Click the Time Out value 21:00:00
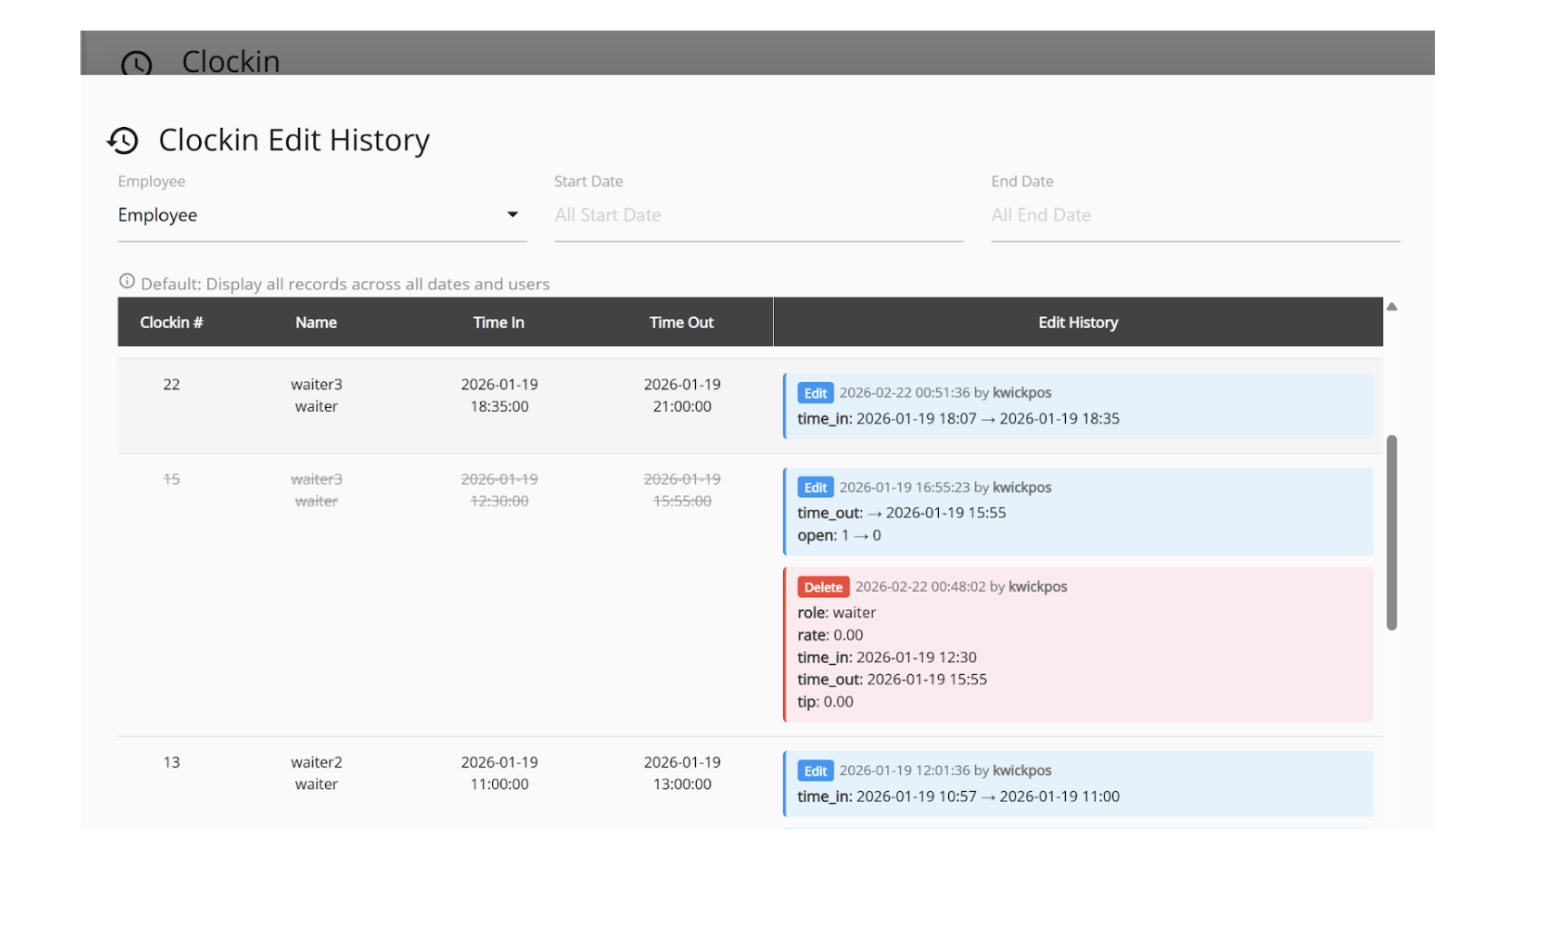1554x942 pixels. [682, 407]
